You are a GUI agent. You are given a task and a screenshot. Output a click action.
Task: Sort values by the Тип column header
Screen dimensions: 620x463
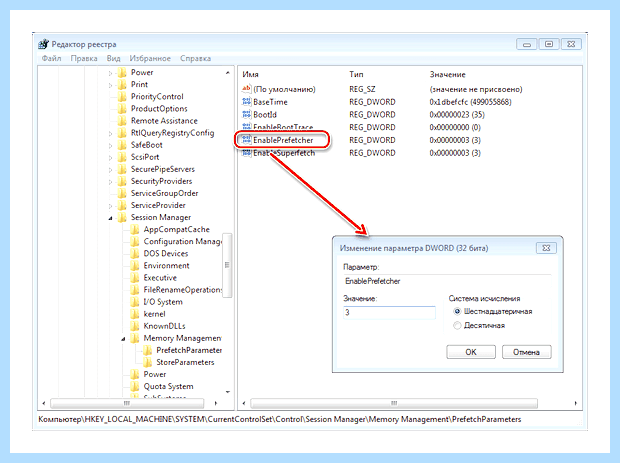click(x=356, y=74)
